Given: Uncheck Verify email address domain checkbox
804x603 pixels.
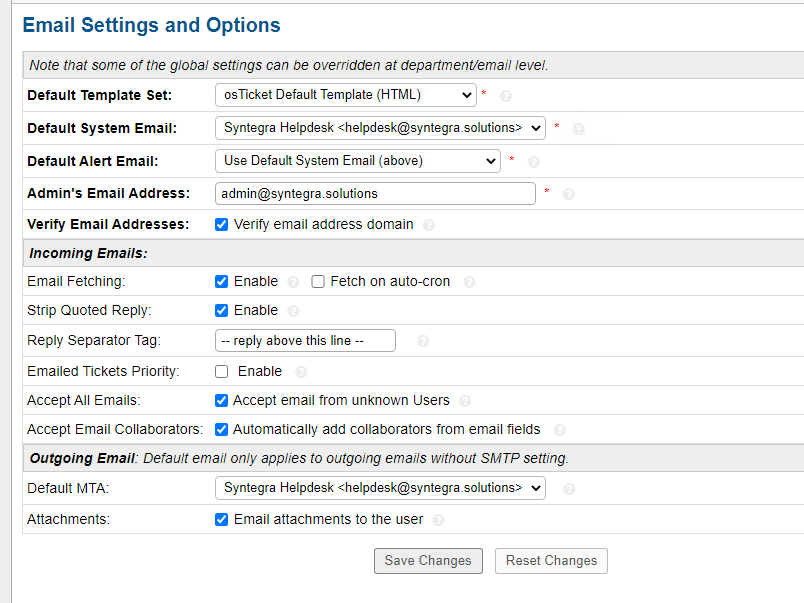Looking at the screenshot, I should coord(222,225).
